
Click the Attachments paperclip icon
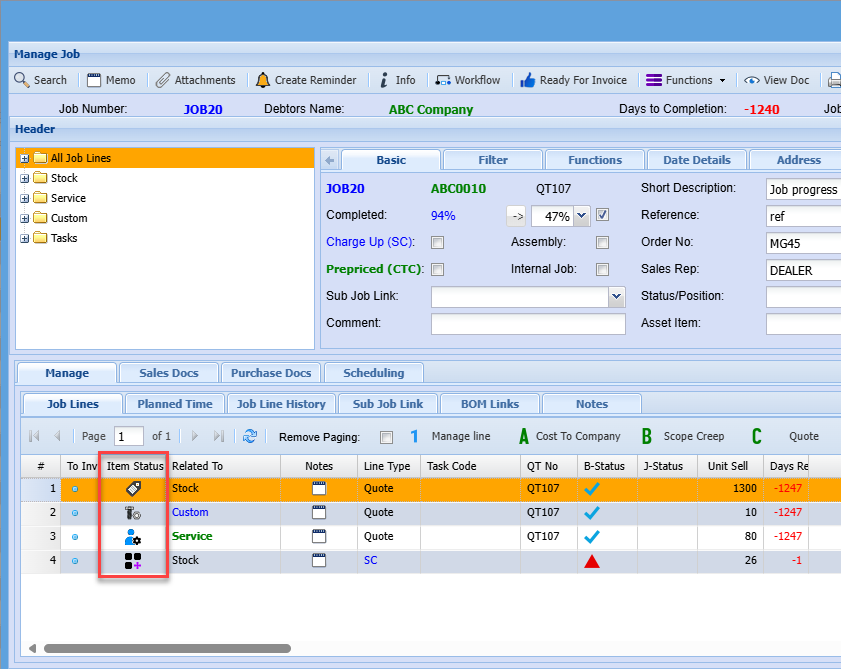162,80
